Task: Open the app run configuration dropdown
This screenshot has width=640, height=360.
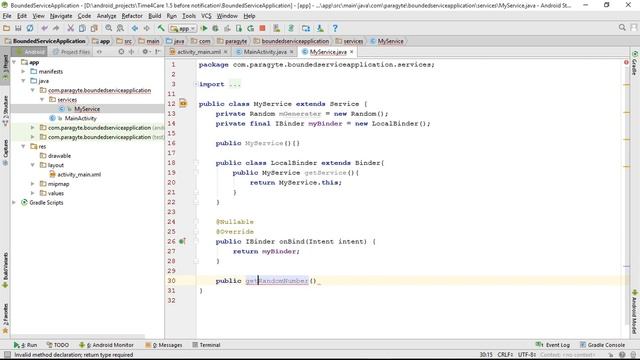Action: [182, 29]
